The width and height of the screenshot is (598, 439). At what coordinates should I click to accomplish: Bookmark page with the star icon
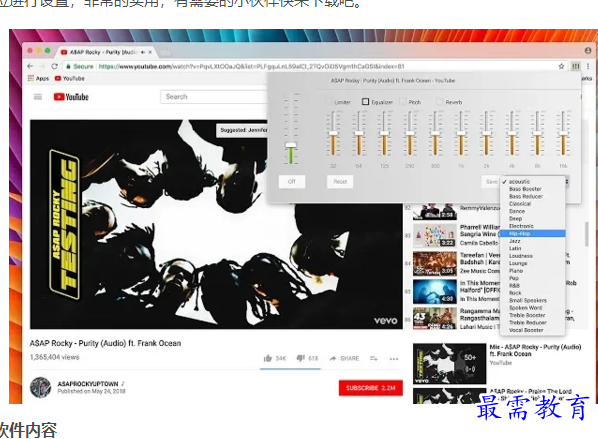(x=561, y=66)
